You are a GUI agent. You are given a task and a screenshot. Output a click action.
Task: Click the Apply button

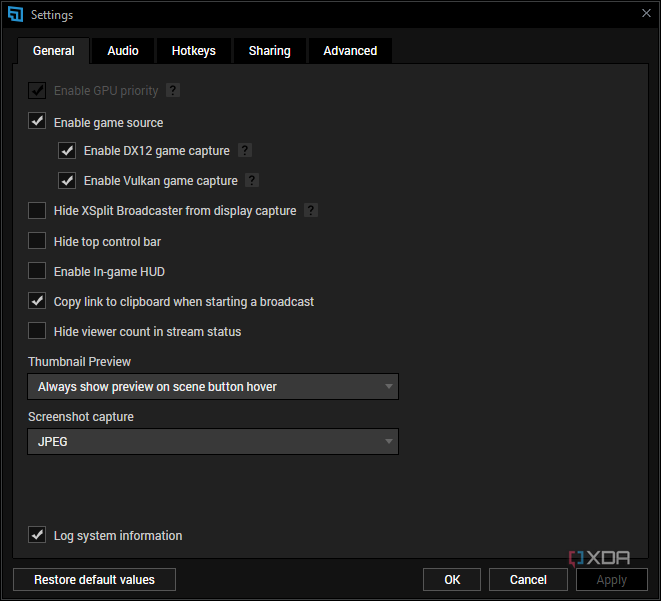(x=612, y=580)
